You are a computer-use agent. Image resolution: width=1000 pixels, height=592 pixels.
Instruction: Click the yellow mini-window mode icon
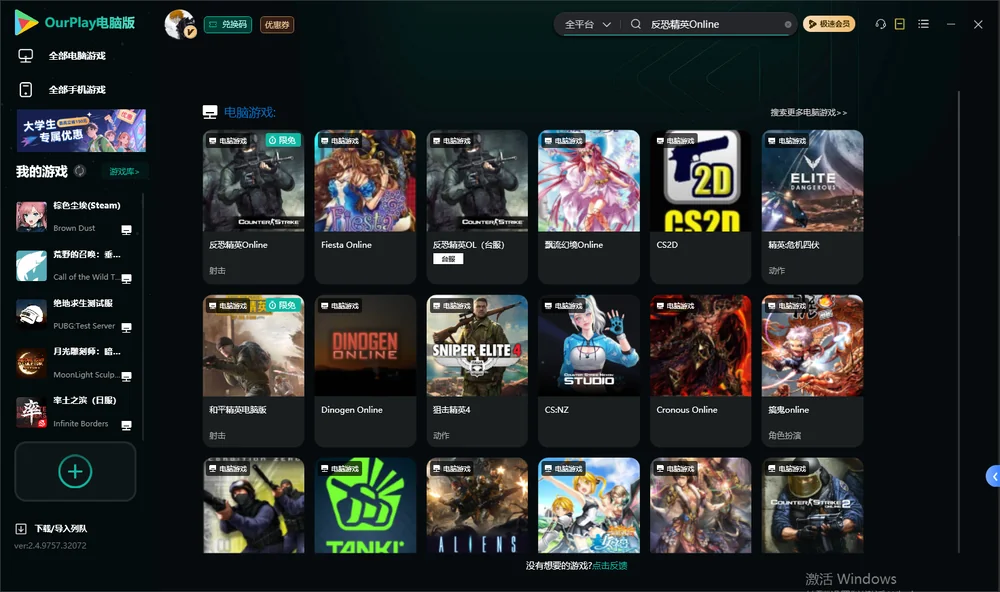[899, 24]
